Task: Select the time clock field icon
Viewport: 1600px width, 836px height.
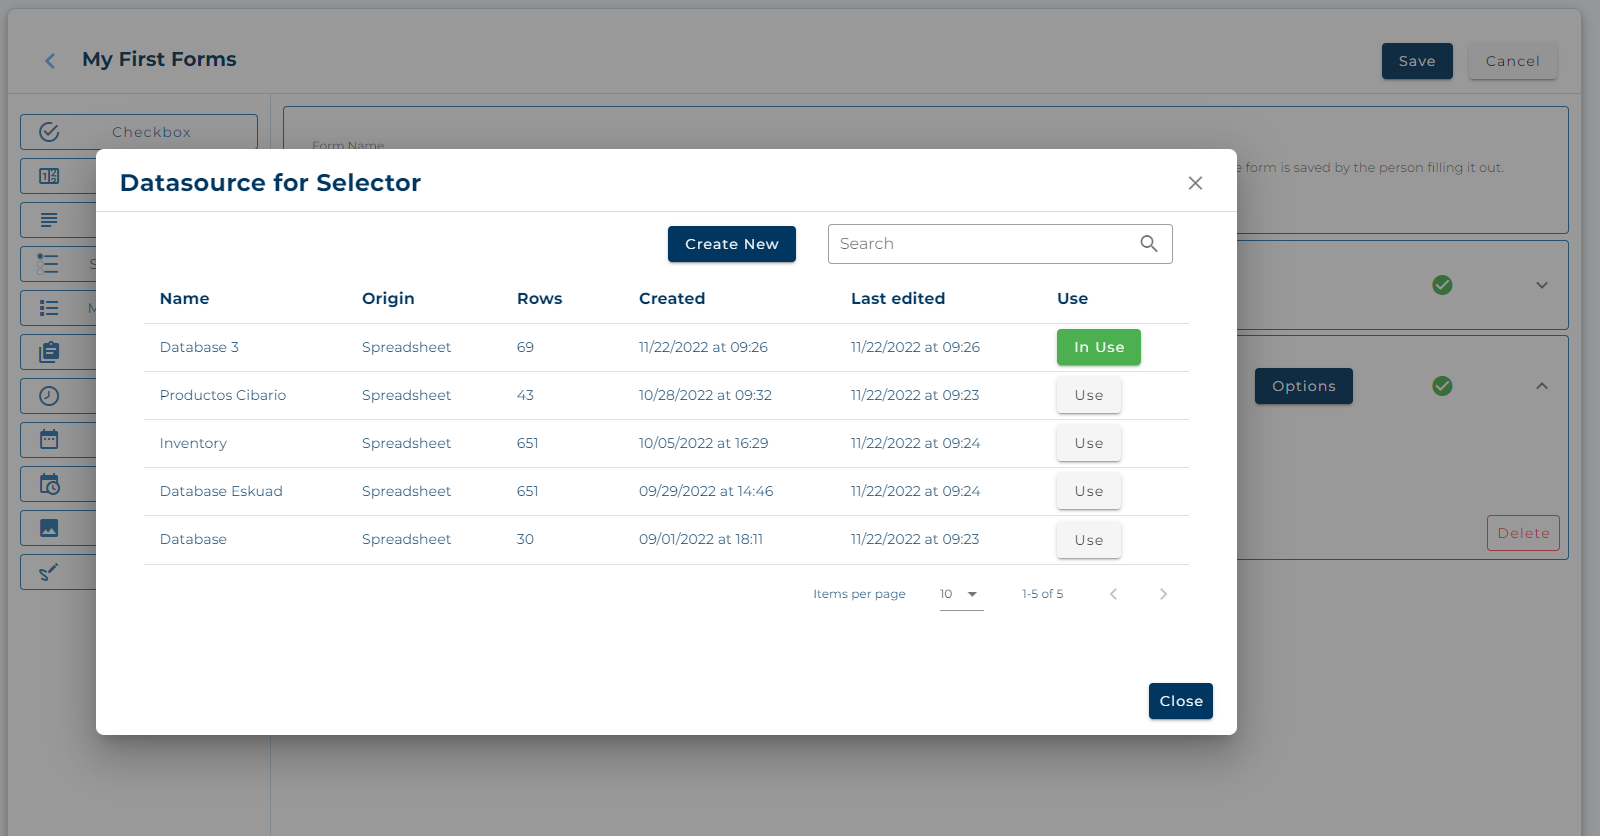Action: [x=49, y=396]
